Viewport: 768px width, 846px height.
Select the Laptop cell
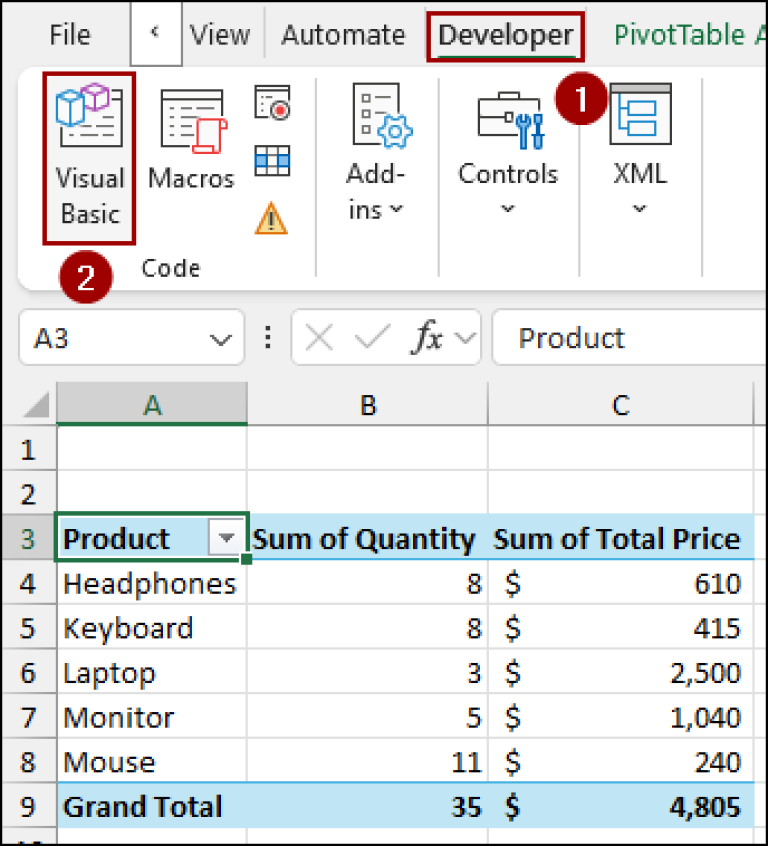click(x=150, y=673)
